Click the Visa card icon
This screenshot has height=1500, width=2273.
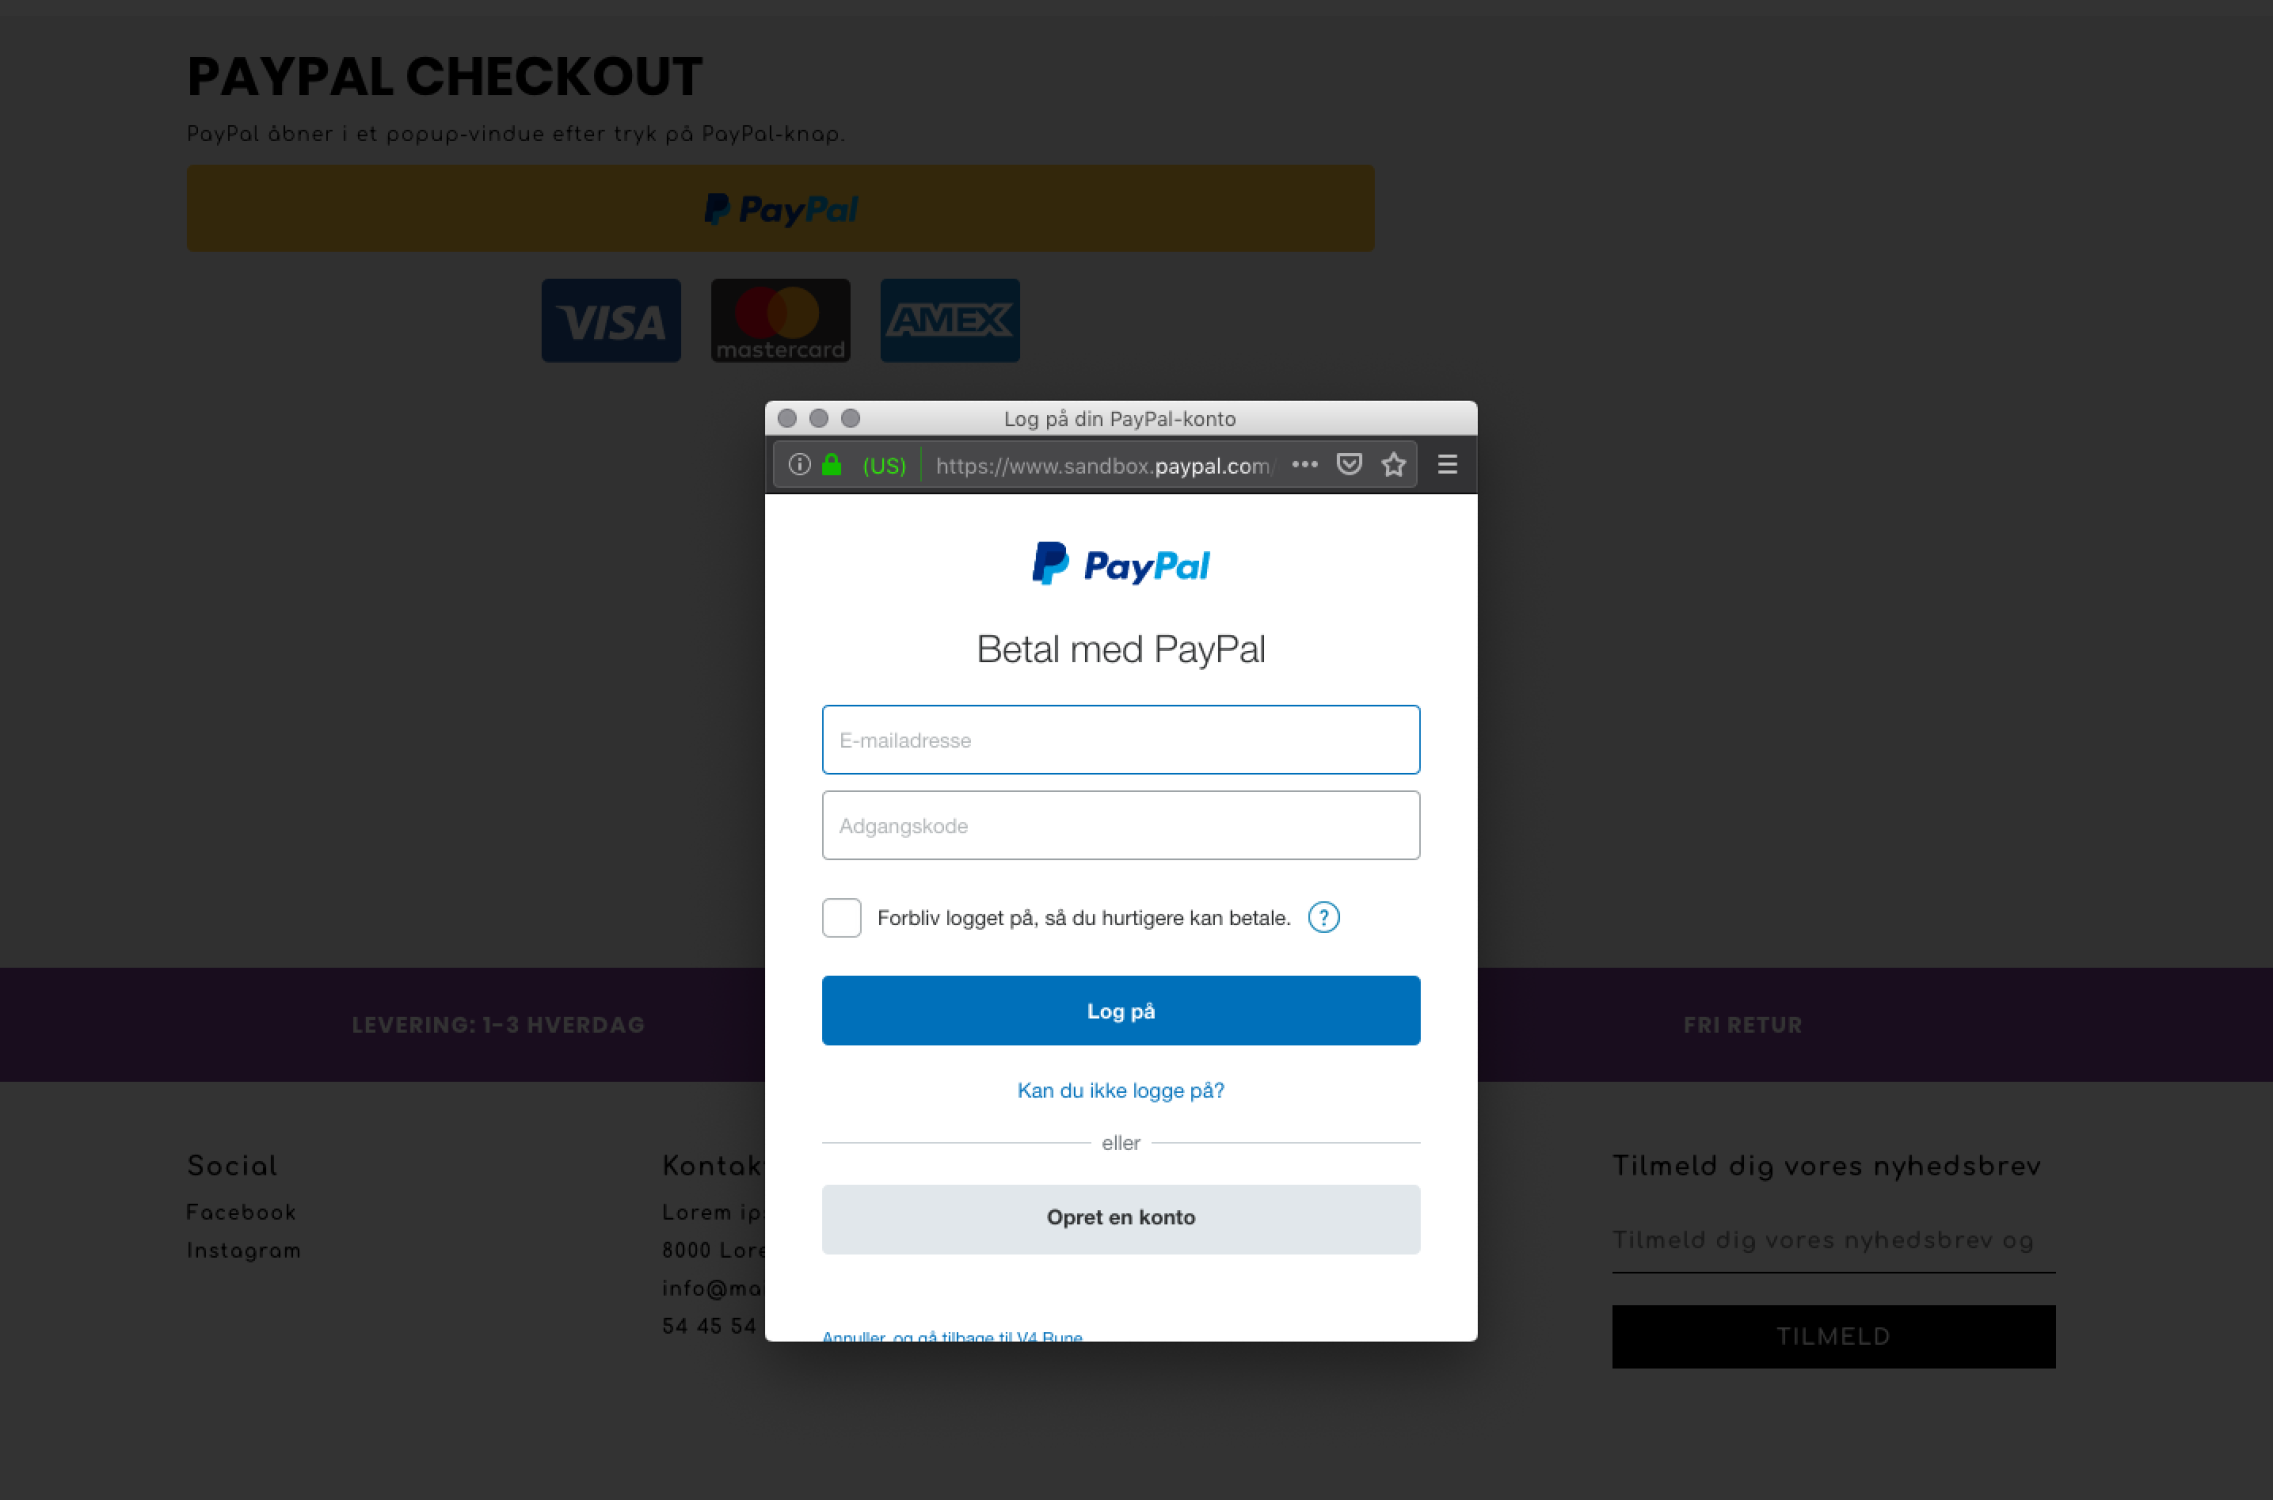[611, 320]
